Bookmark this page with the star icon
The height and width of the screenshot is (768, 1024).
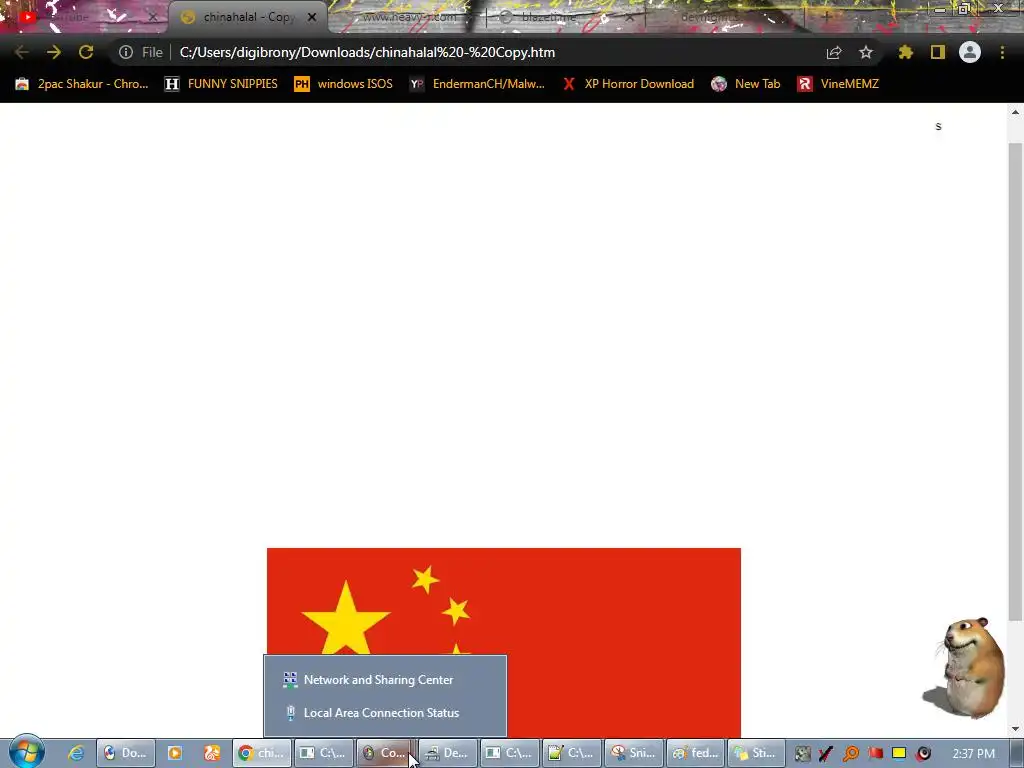[866, 52]
